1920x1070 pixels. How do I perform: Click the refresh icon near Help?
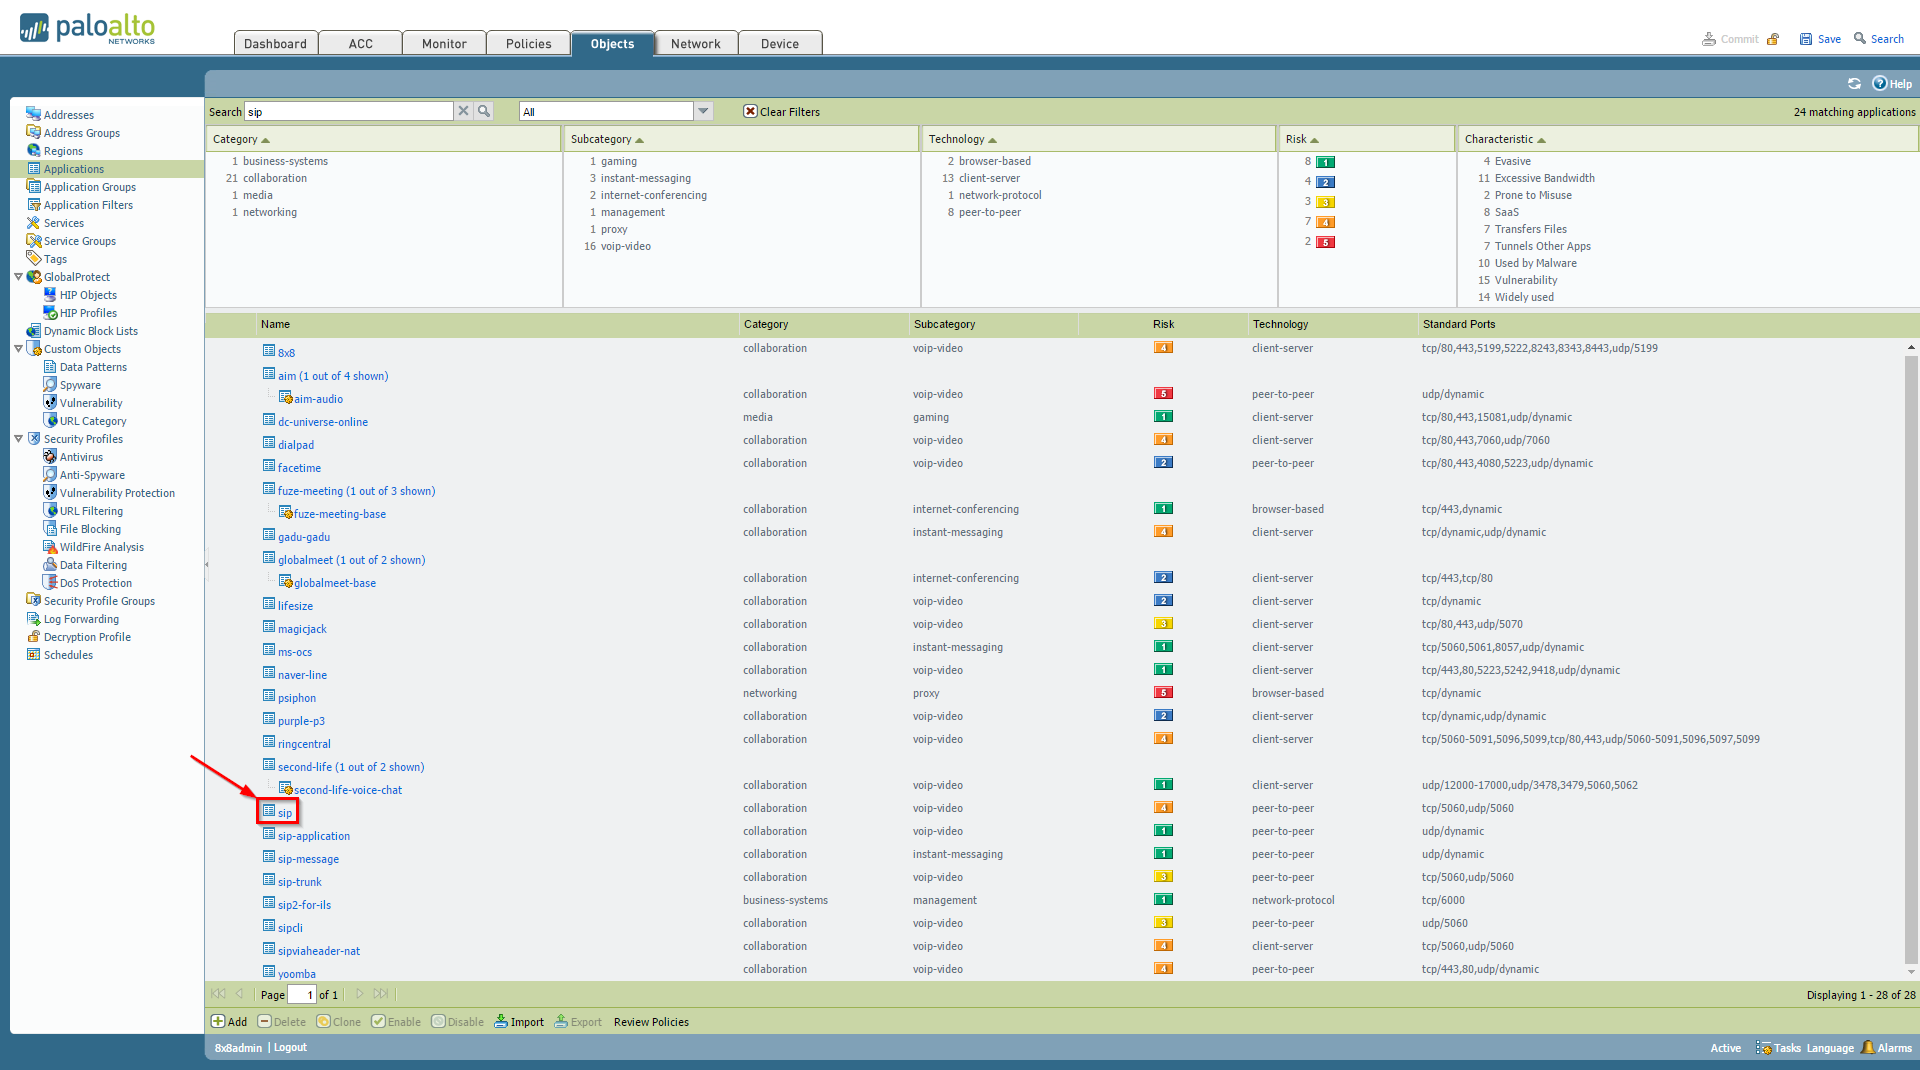1854,84
